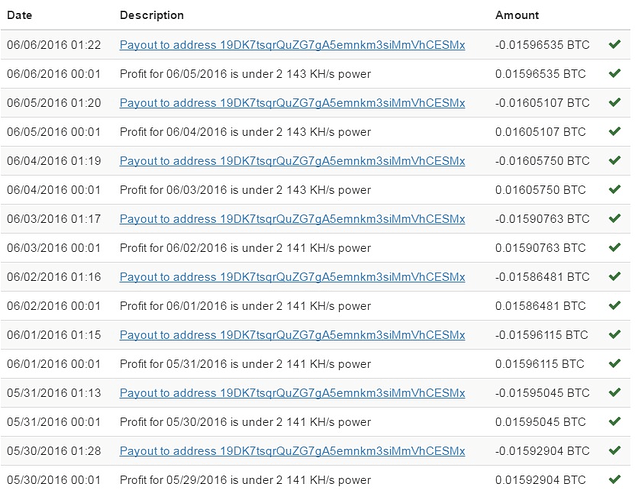The width and height of the screenshot is (635, 500).
Task: Click checkmark for -0.01605107 BTC payout
Action: coord(615,102)
